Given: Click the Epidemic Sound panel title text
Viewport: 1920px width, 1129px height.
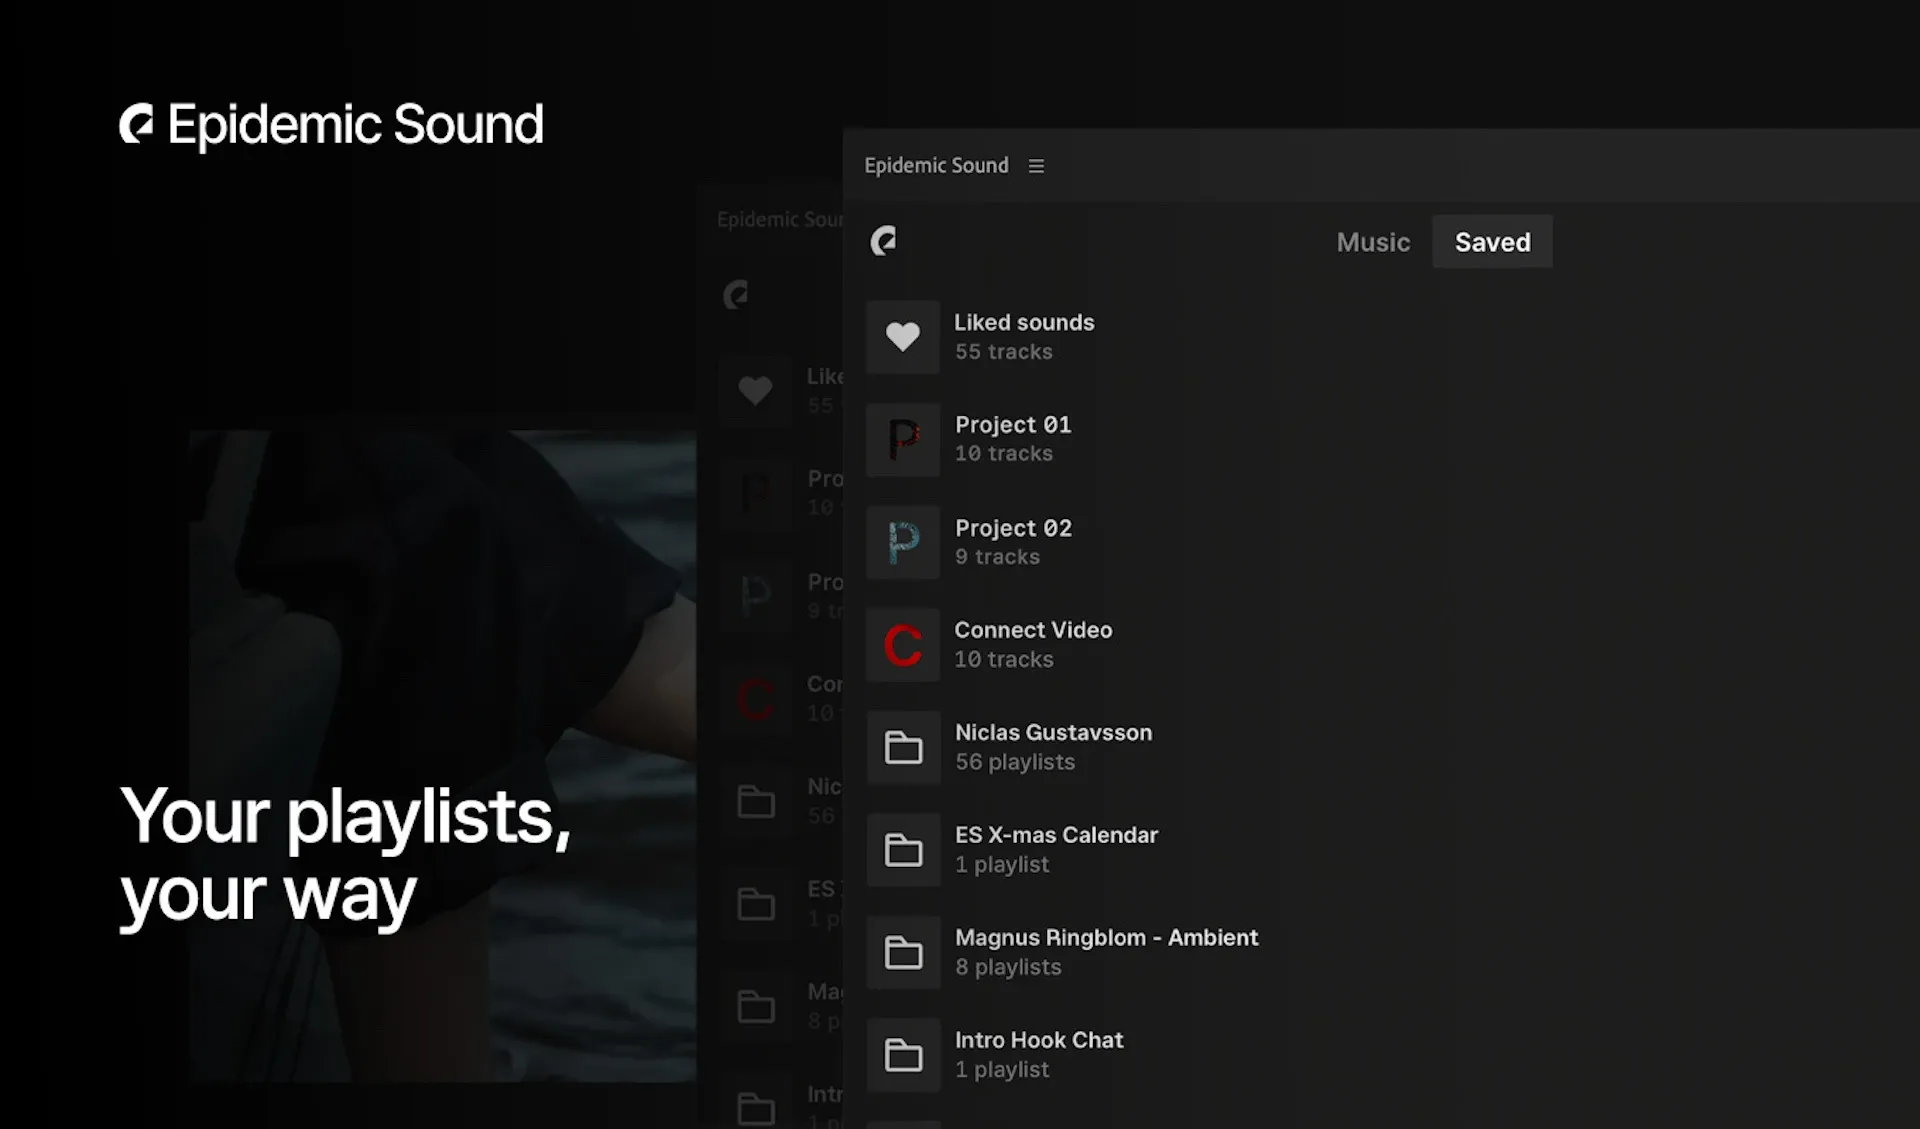Looking at the screenshot, I should [x=935, y=166].
